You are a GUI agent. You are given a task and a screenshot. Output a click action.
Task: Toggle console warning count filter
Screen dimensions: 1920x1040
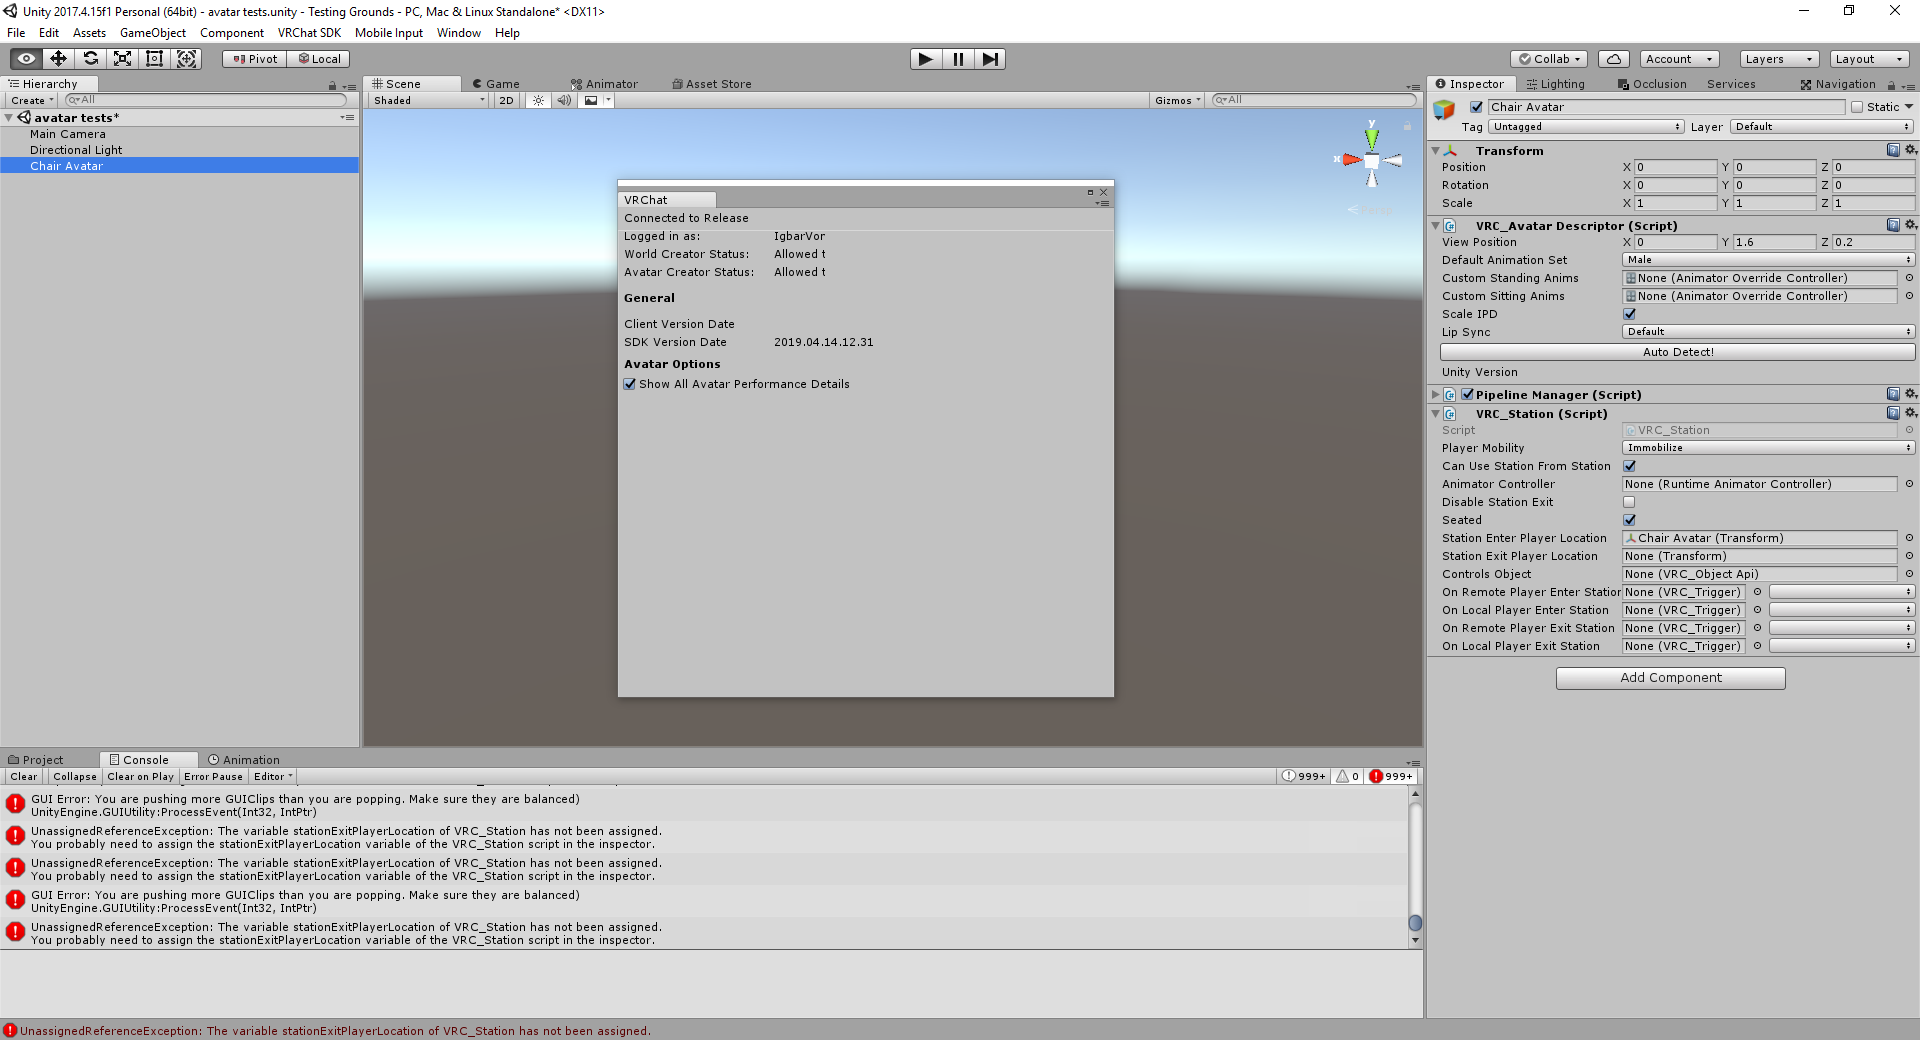[1347, 776]
